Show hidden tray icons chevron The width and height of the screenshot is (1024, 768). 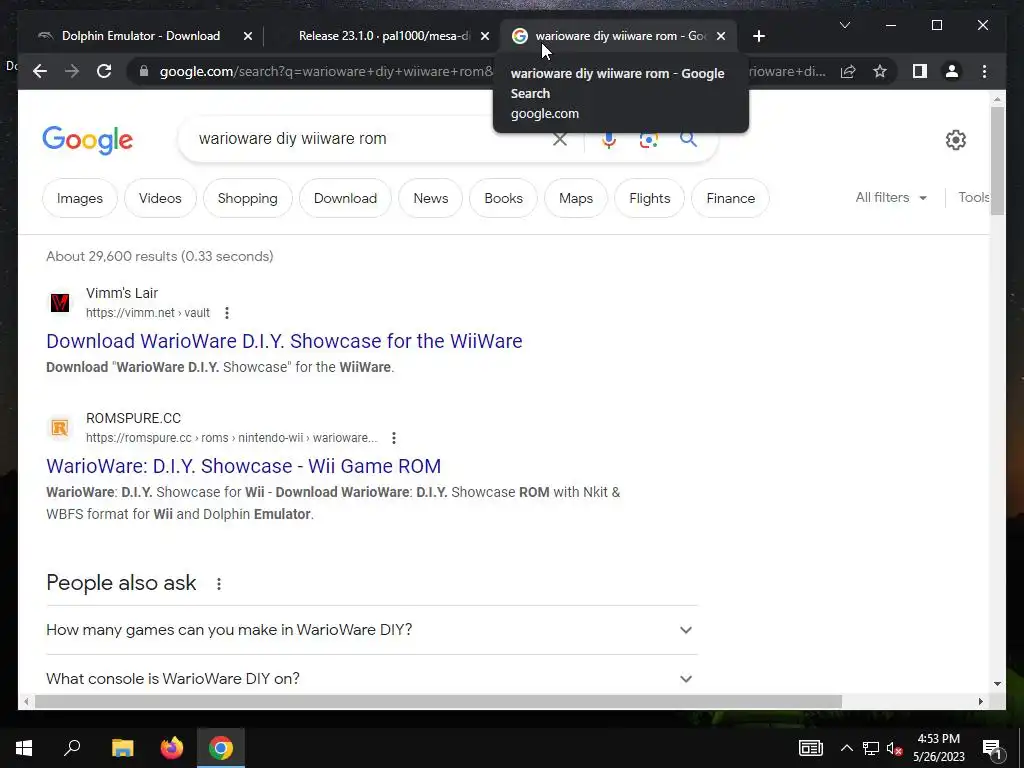[846, 748]
